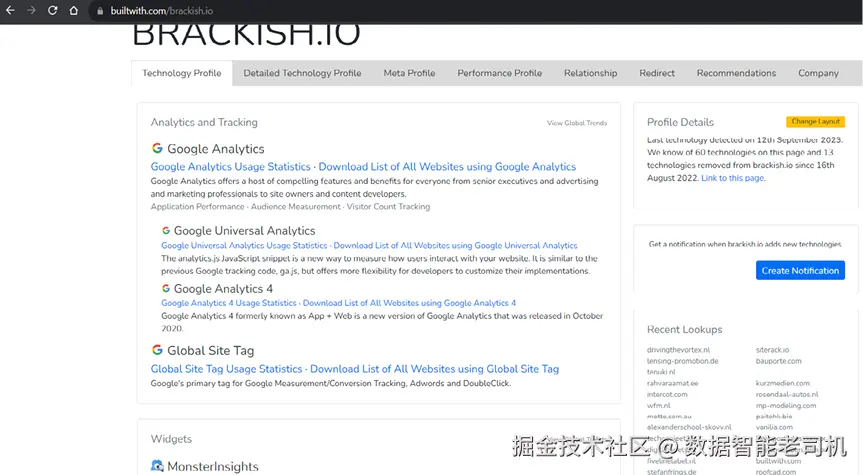Open recent lookup drivingthevortex.nl
The height and width of the screenshot is (475, 863).
tap(678, 350)
